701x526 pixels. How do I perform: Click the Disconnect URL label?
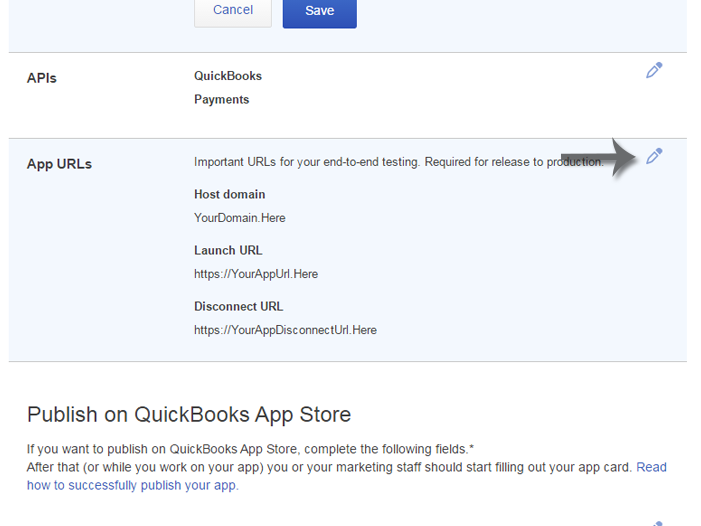click(x=238, y=306)
